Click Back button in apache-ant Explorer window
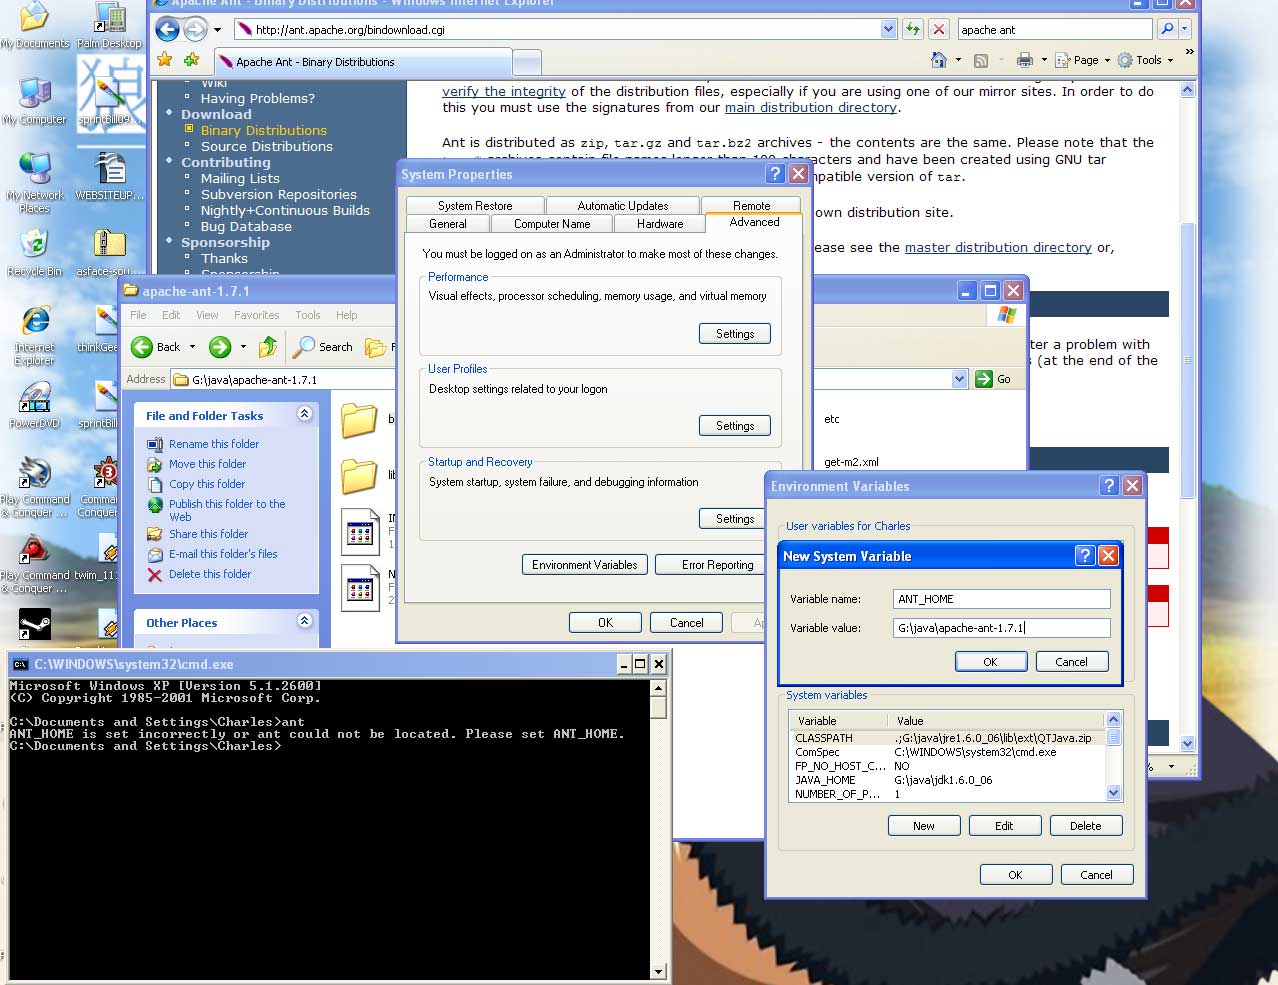This screenshot has height=985, width=1278. click(156, 347)
